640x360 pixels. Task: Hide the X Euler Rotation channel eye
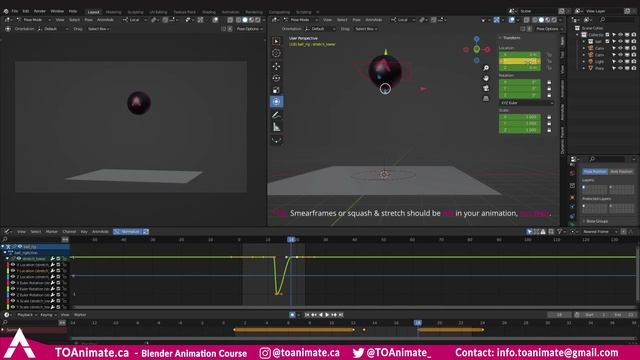coord(13,282)
